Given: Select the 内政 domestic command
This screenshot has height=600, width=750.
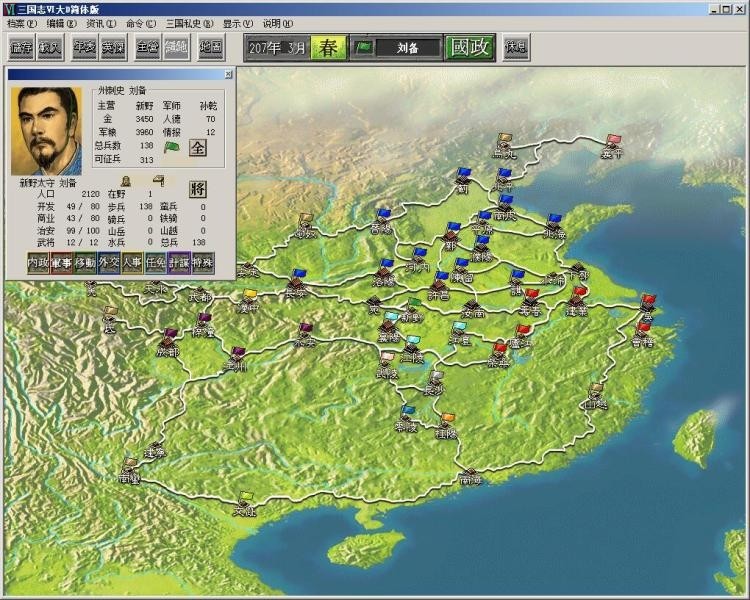Looking at the screenshot, I should (39, 263).
